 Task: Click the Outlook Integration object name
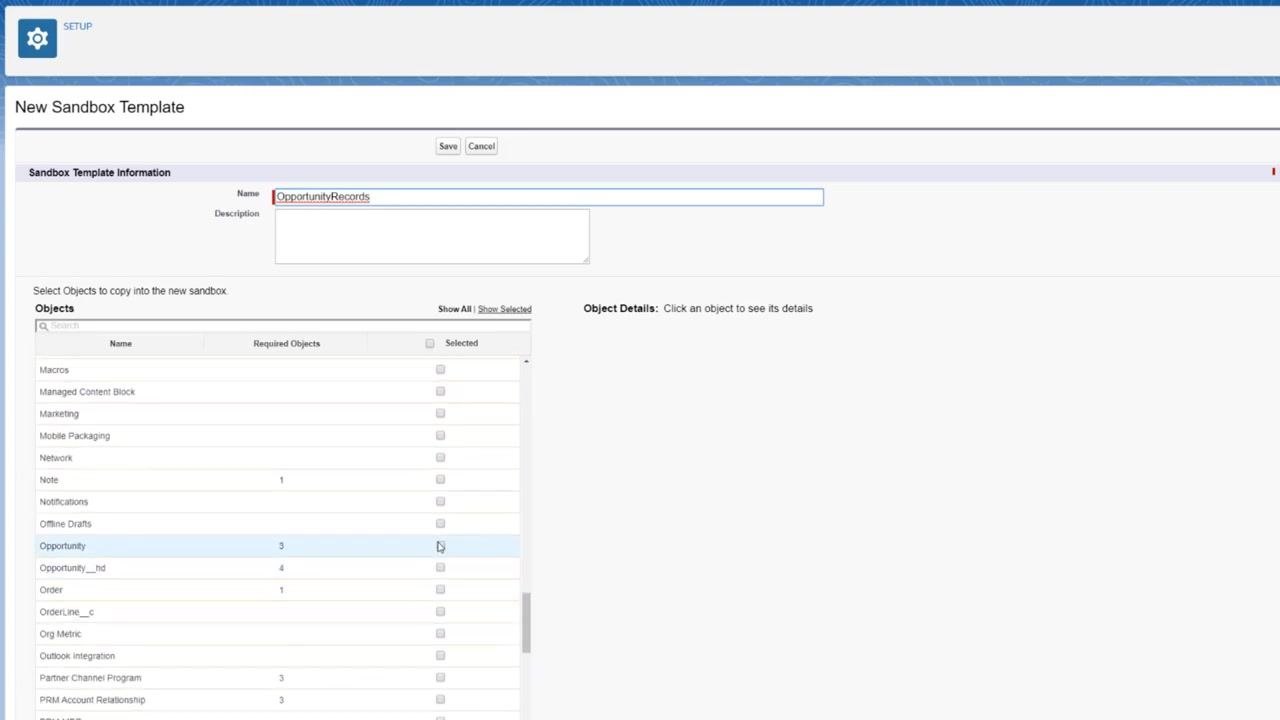pos(77,656)
